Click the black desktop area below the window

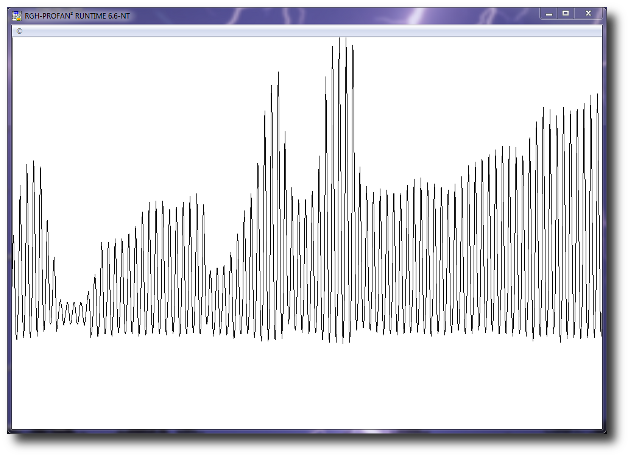[300, 447]
